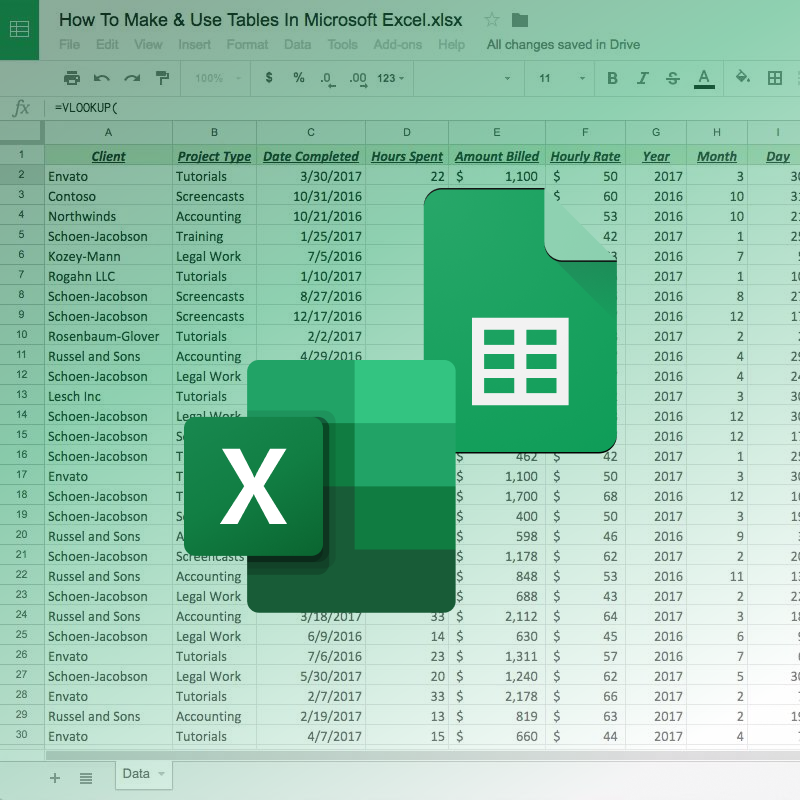Select the 'Client' header cell
Viewport: 800px width, 800px height.
pyautogui.click(x=108, y=156)
